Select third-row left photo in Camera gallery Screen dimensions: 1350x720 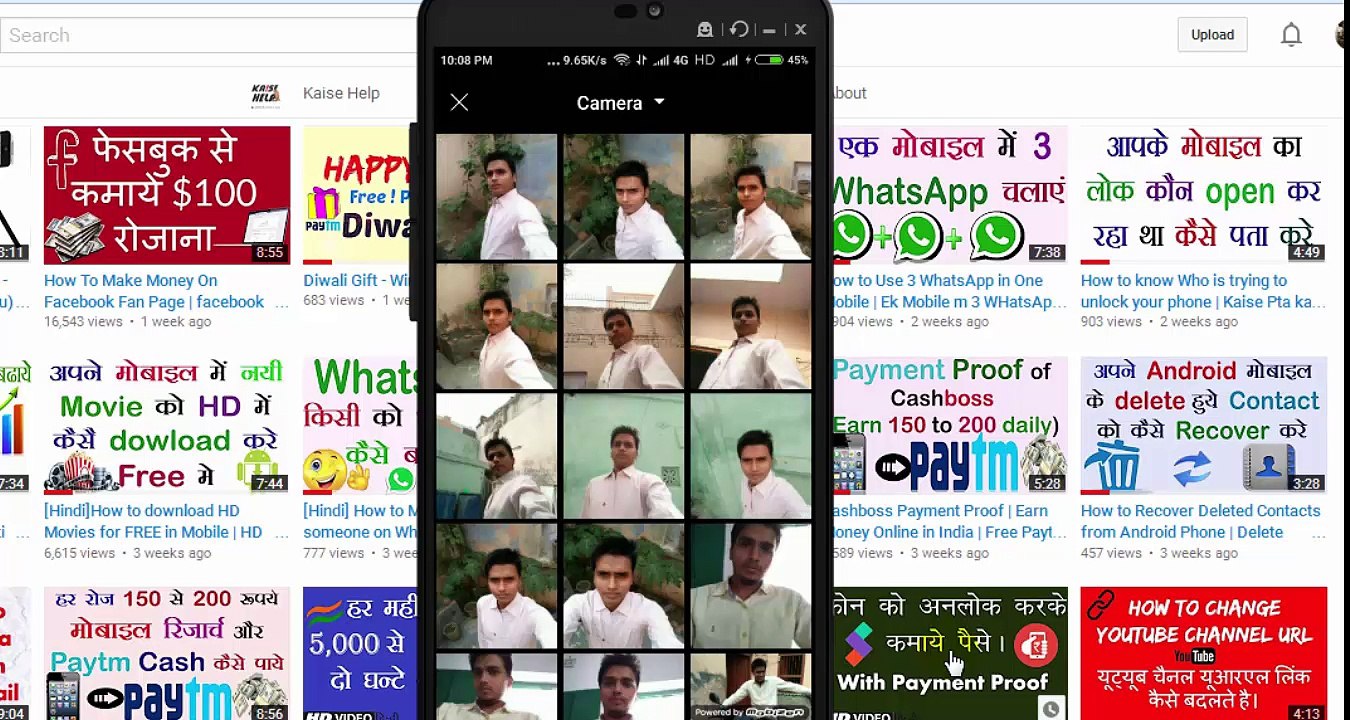tap(496, 456)
